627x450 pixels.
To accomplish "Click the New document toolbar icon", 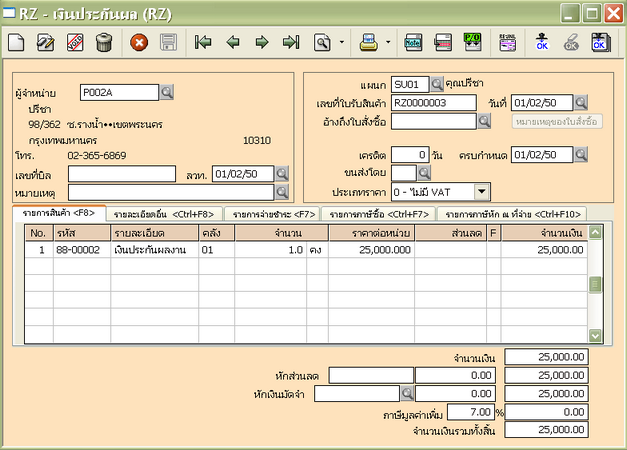I will 17,43.
